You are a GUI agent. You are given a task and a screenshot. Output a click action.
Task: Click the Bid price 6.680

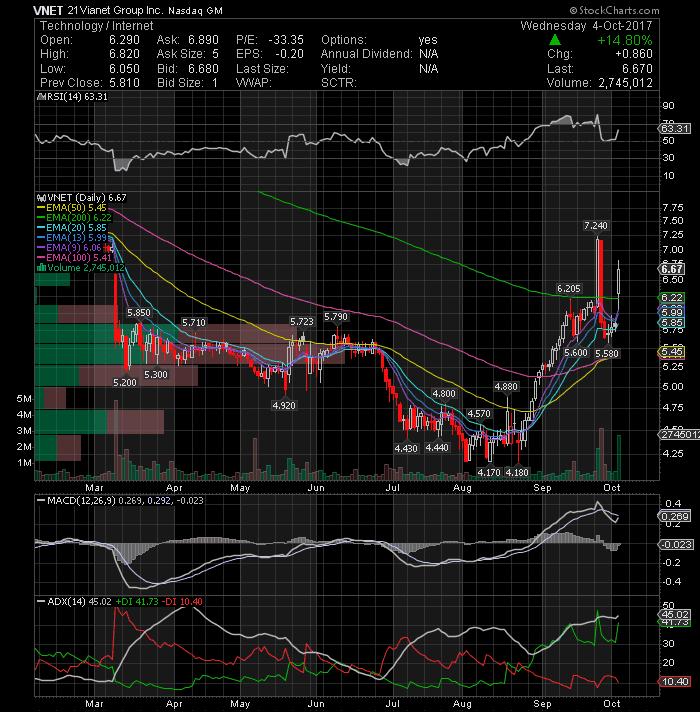203,69
